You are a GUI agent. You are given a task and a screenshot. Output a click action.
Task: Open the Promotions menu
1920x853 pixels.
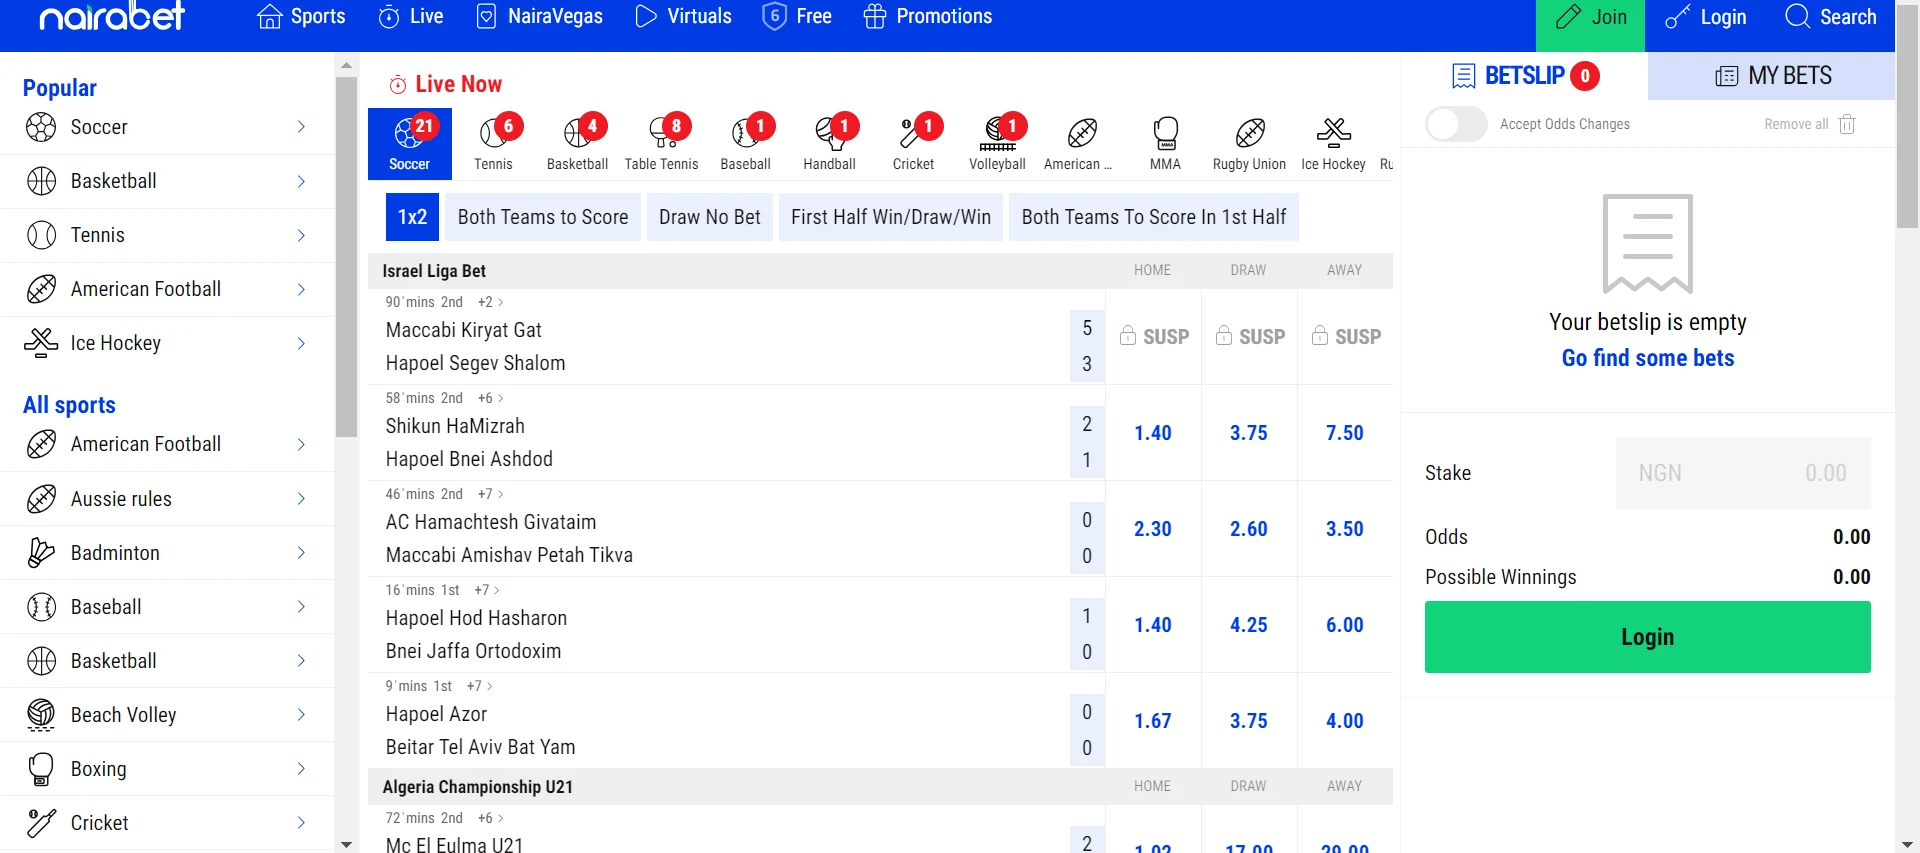tap(927, 17)
